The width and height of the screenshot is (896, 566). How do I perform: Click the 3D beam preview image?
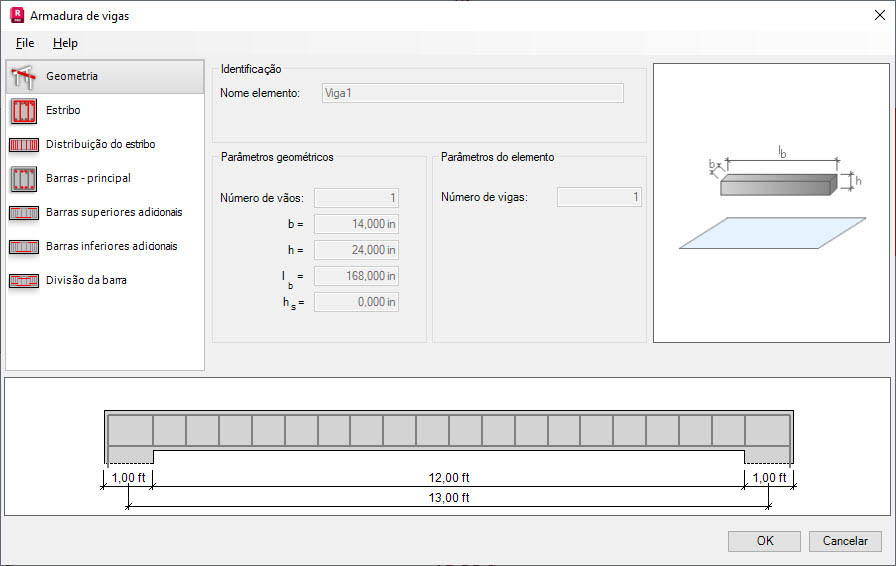coord(771,203)
